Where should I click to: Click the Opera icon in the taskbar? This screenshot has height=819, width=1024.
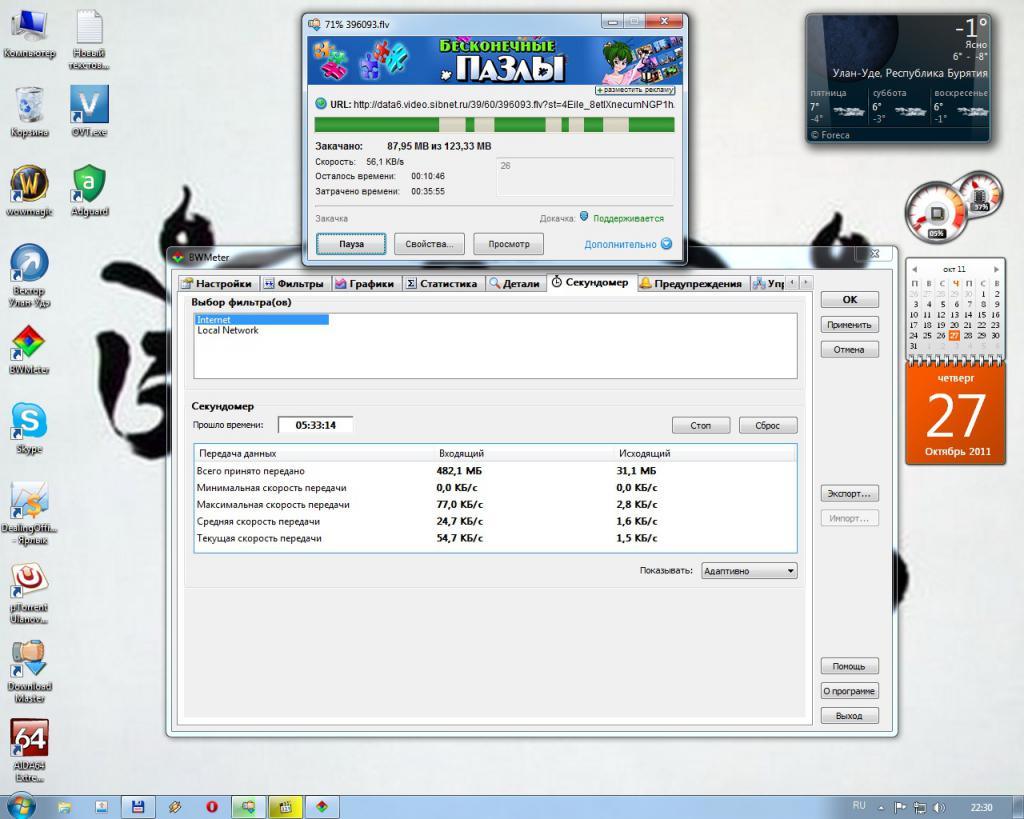[x=212, y=806]
